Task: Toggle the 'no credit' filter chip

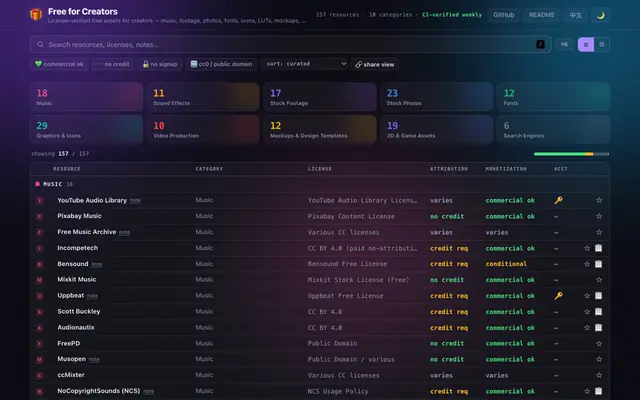Action: (x=112, y=64)
